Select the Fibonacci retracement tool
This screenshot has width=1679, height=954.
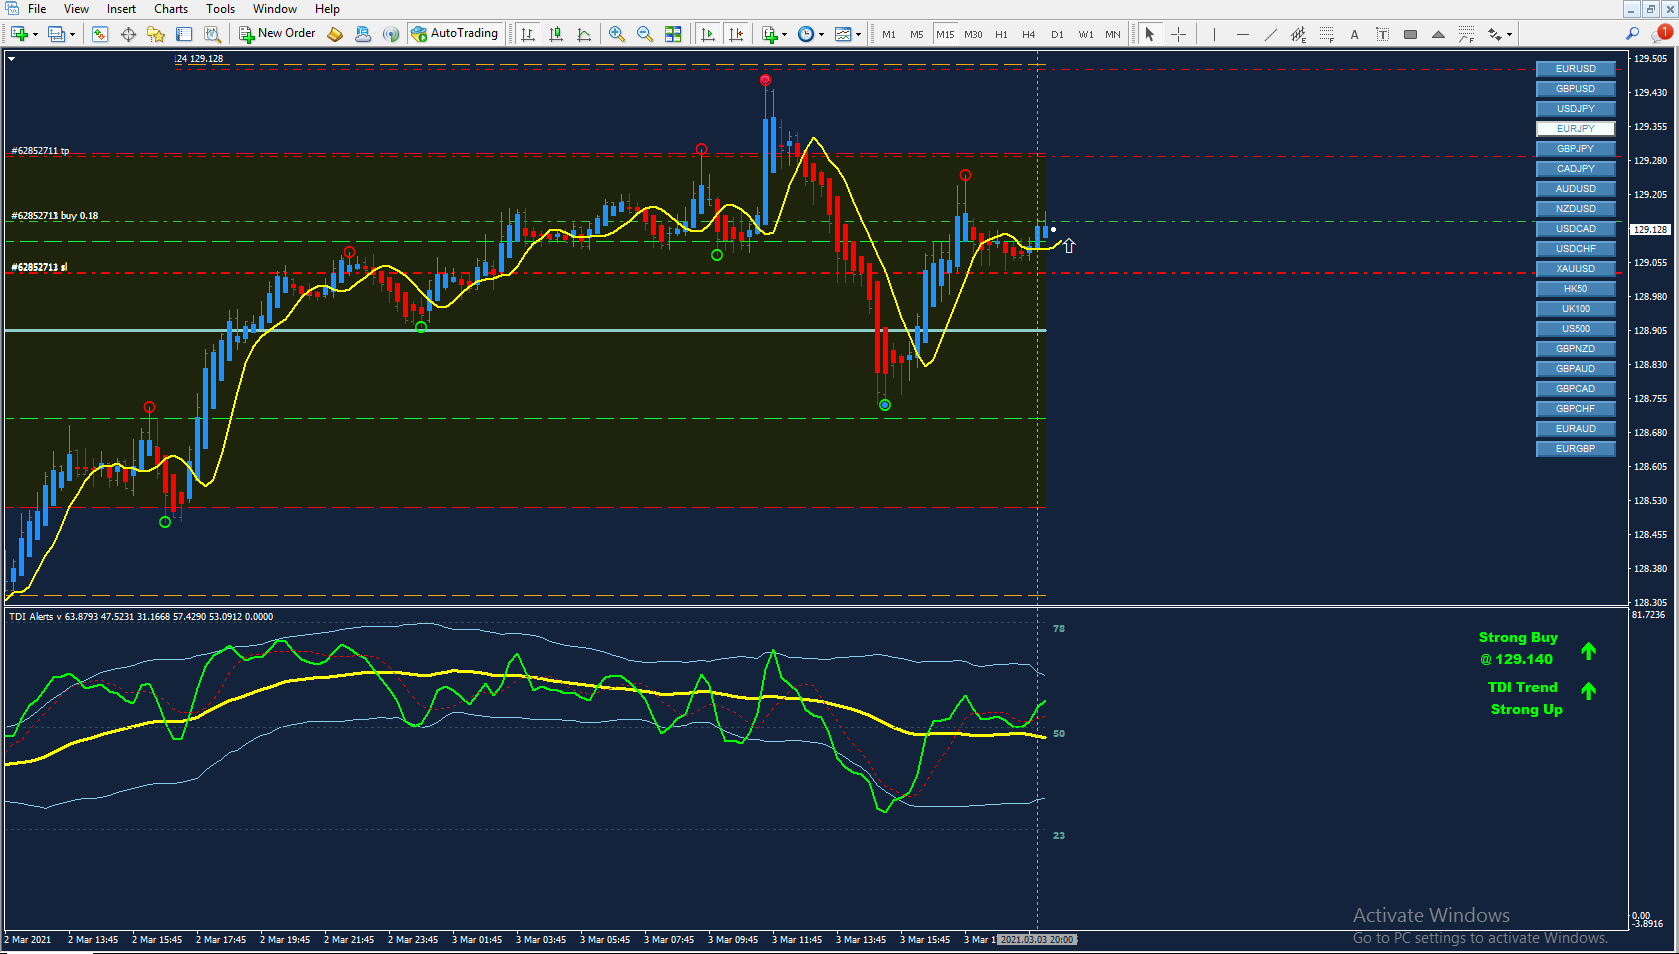point(1327,34)
